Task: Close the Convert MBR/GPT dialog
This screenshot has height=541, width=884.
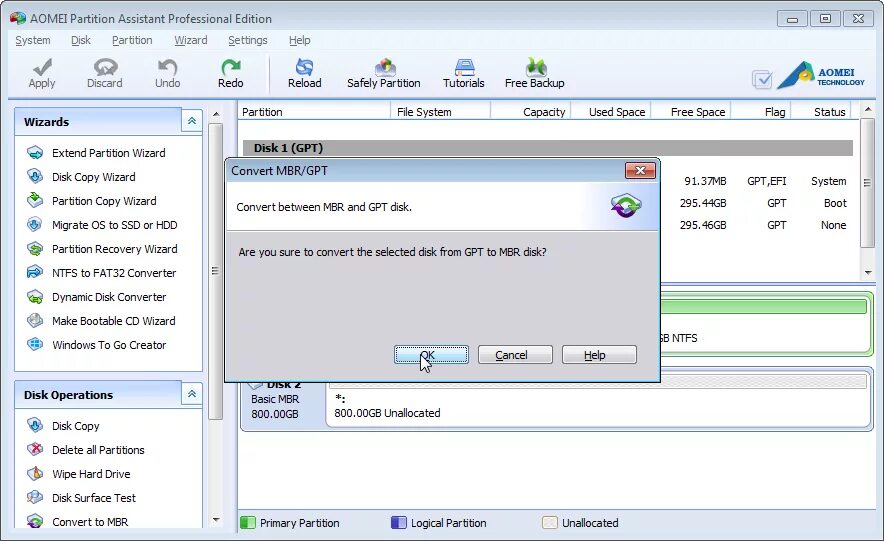Action: (x=640, y=170)
